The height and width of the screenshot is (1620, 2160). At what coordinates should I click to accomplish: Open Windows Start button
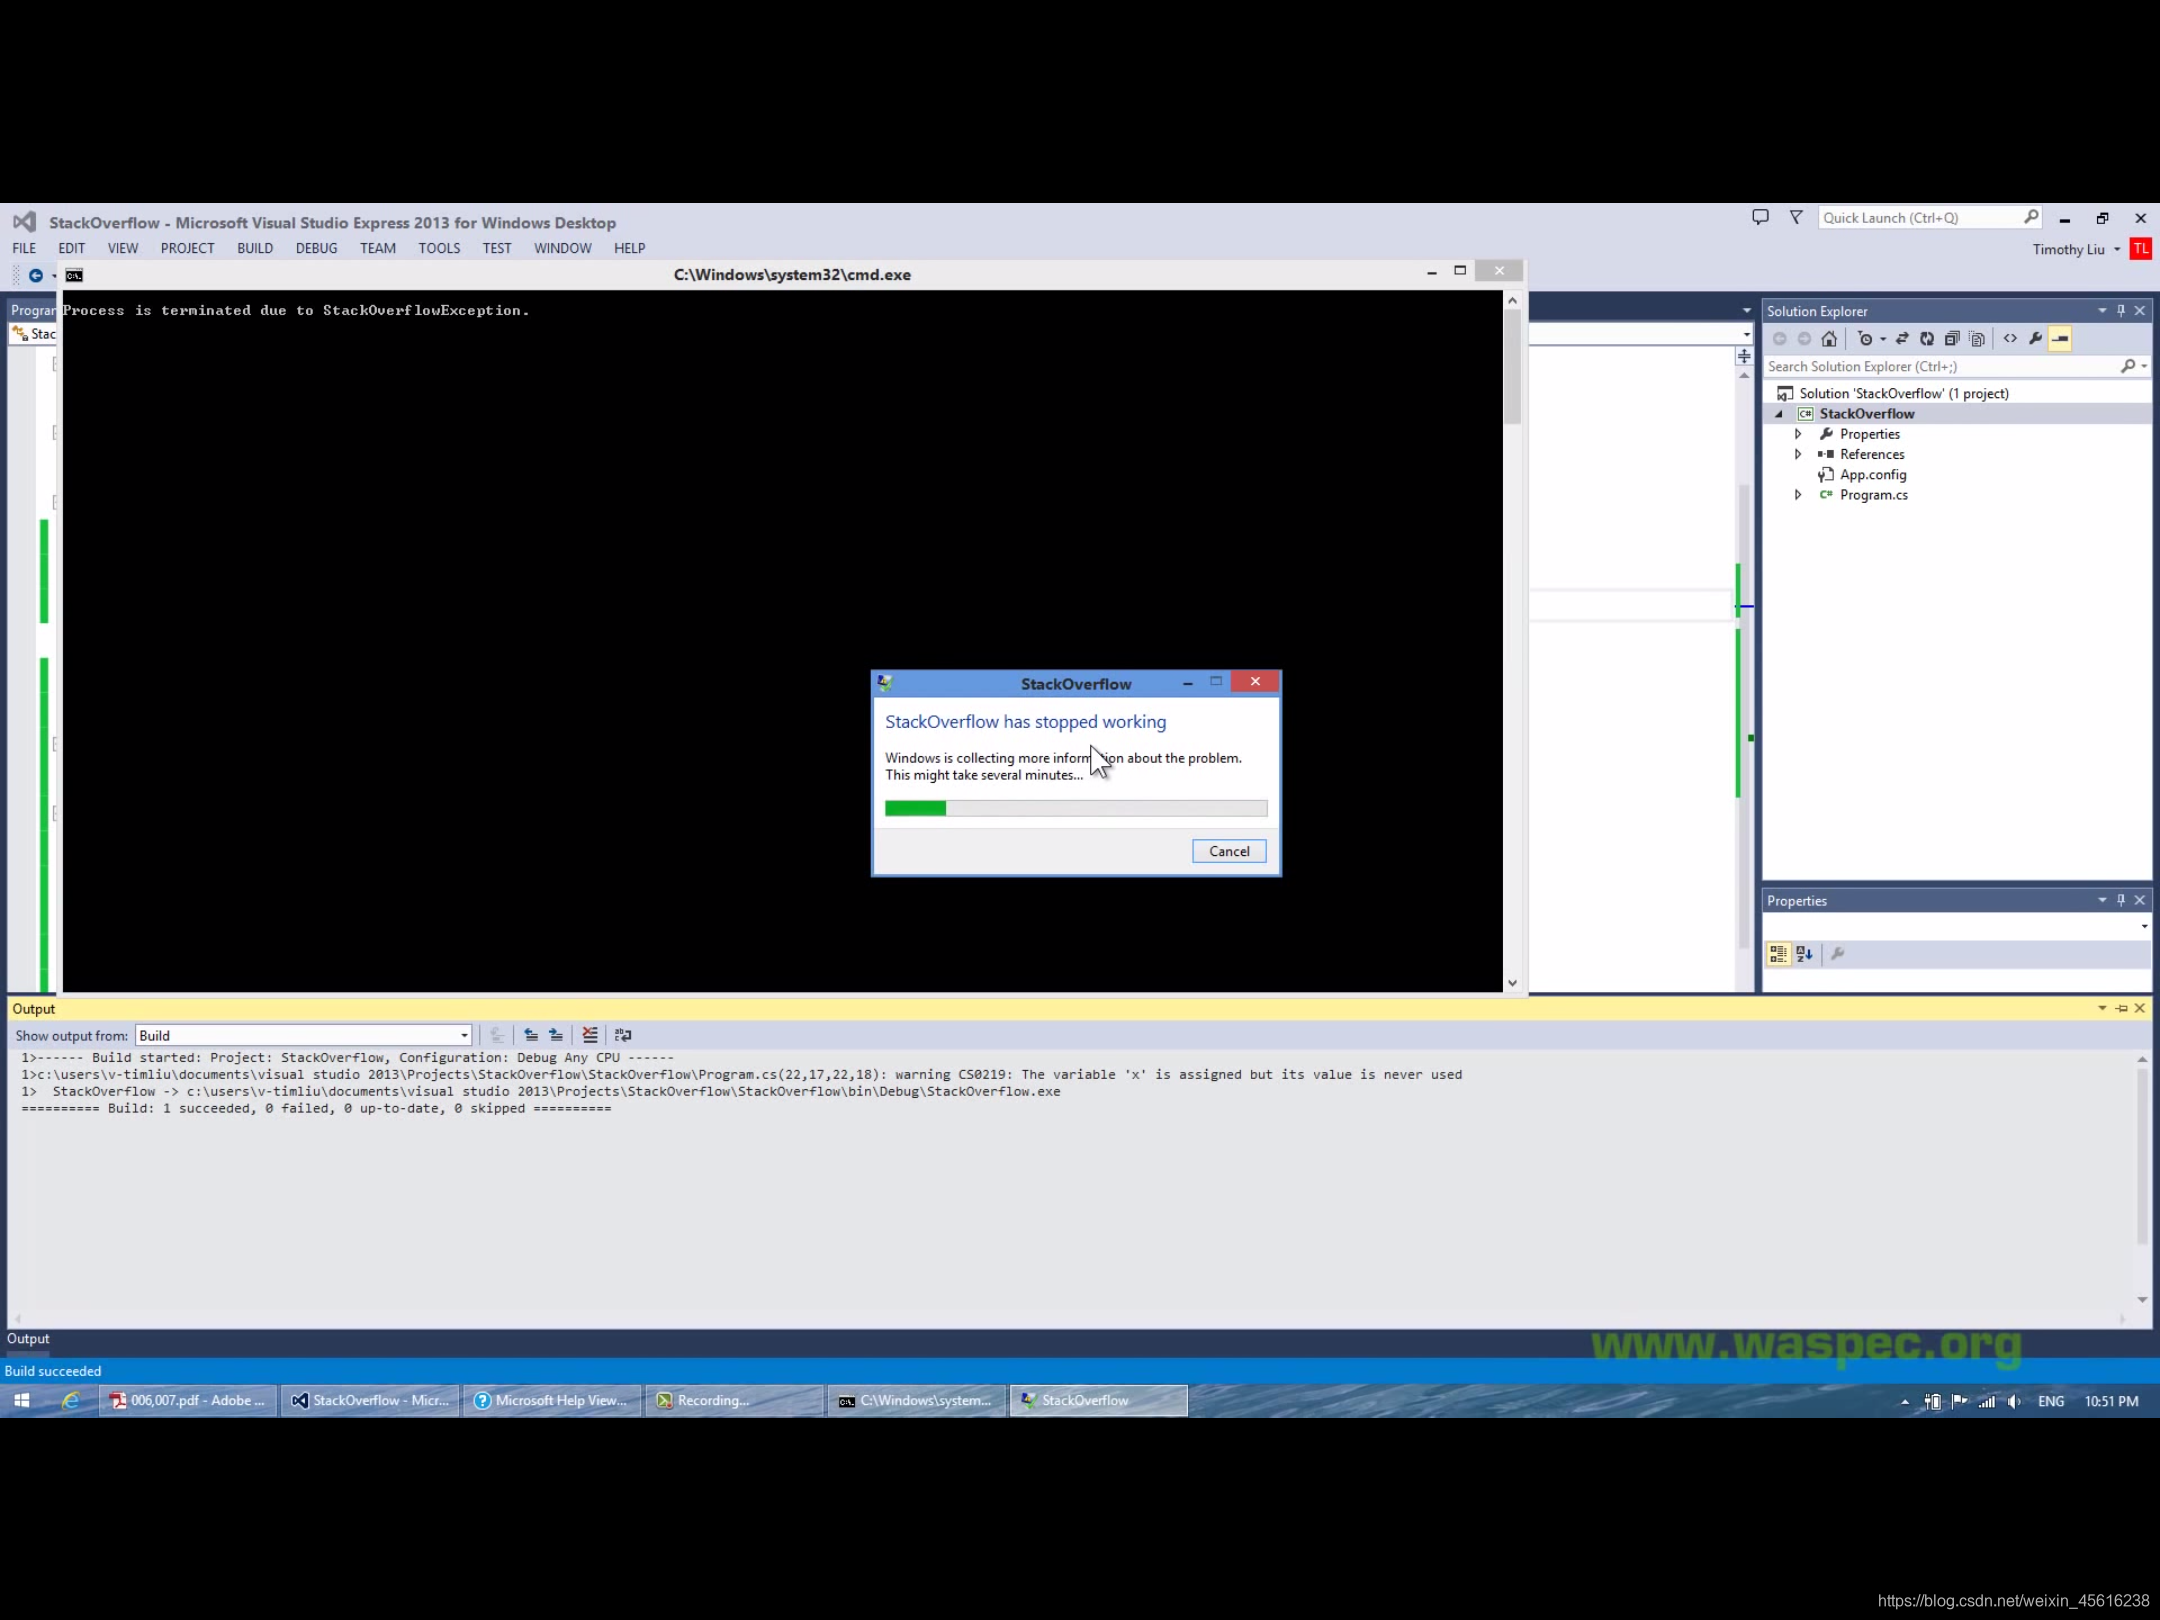click(21, 1401)
